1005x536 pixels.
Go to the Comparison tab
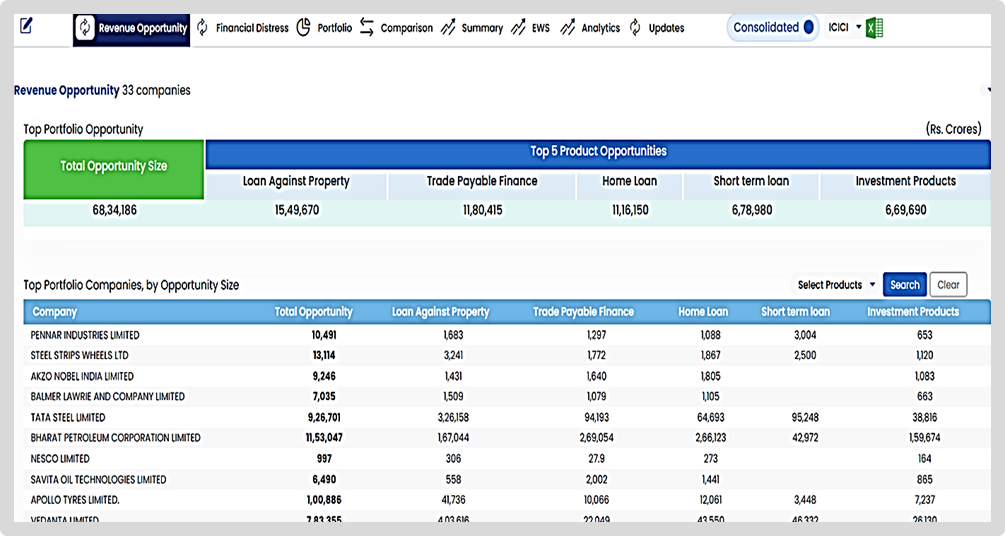click(x=406, y=28)
